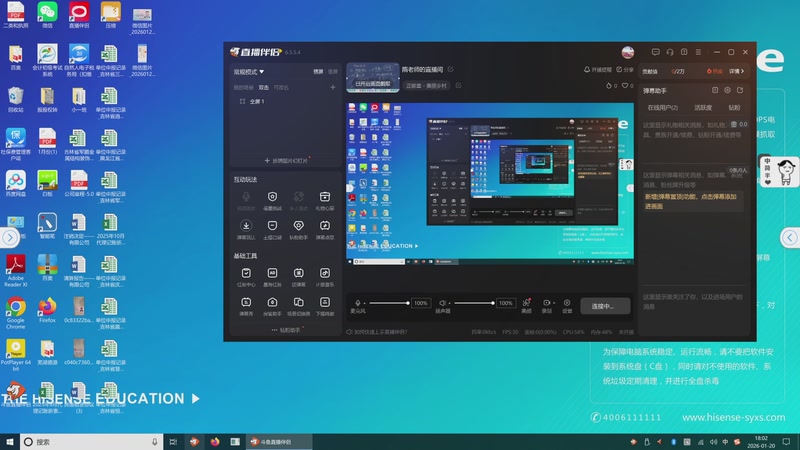Click the 弹幕助手 pop-out icon

click(740, 90)
